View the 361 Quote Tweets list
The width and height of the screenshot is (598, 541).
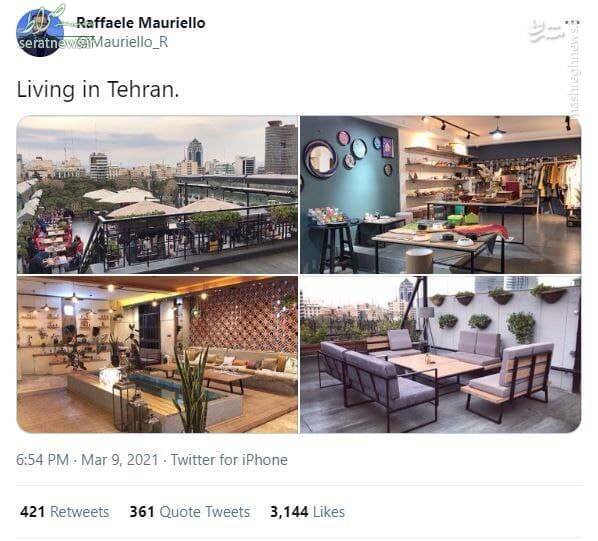[x=190, y=512]
